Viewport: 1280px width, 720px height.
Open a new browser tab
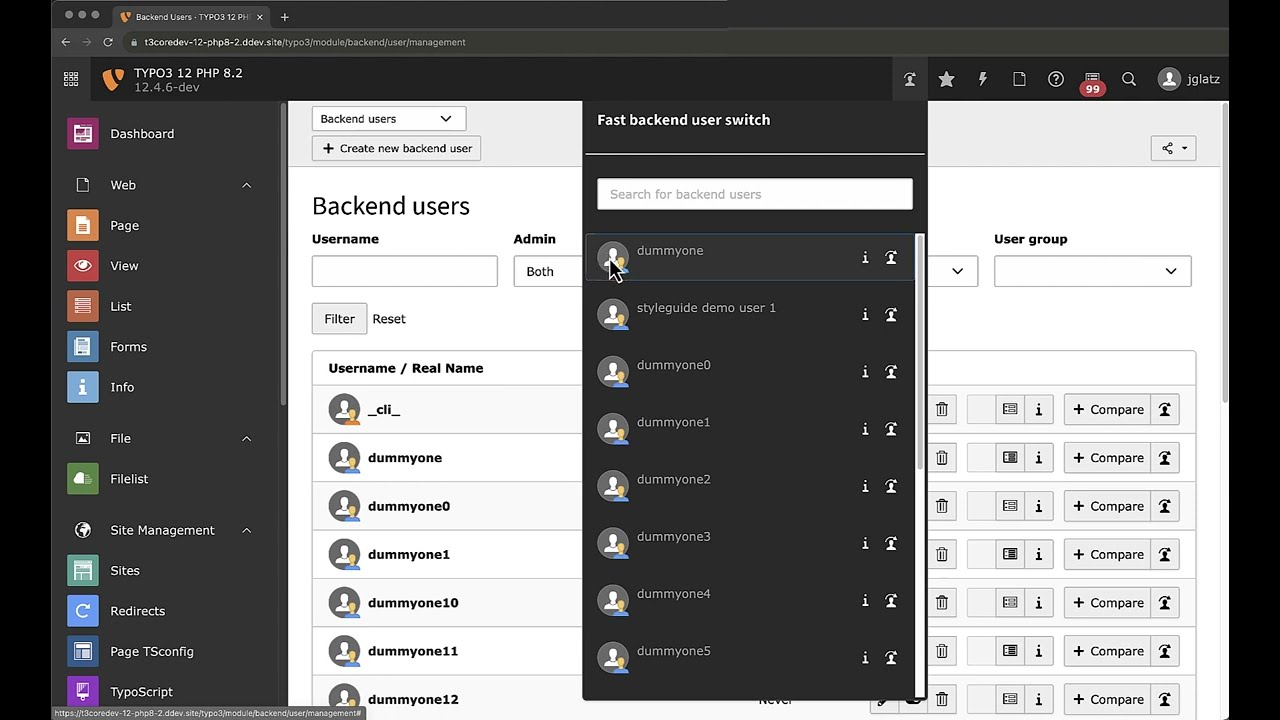[x=284, y=17]
